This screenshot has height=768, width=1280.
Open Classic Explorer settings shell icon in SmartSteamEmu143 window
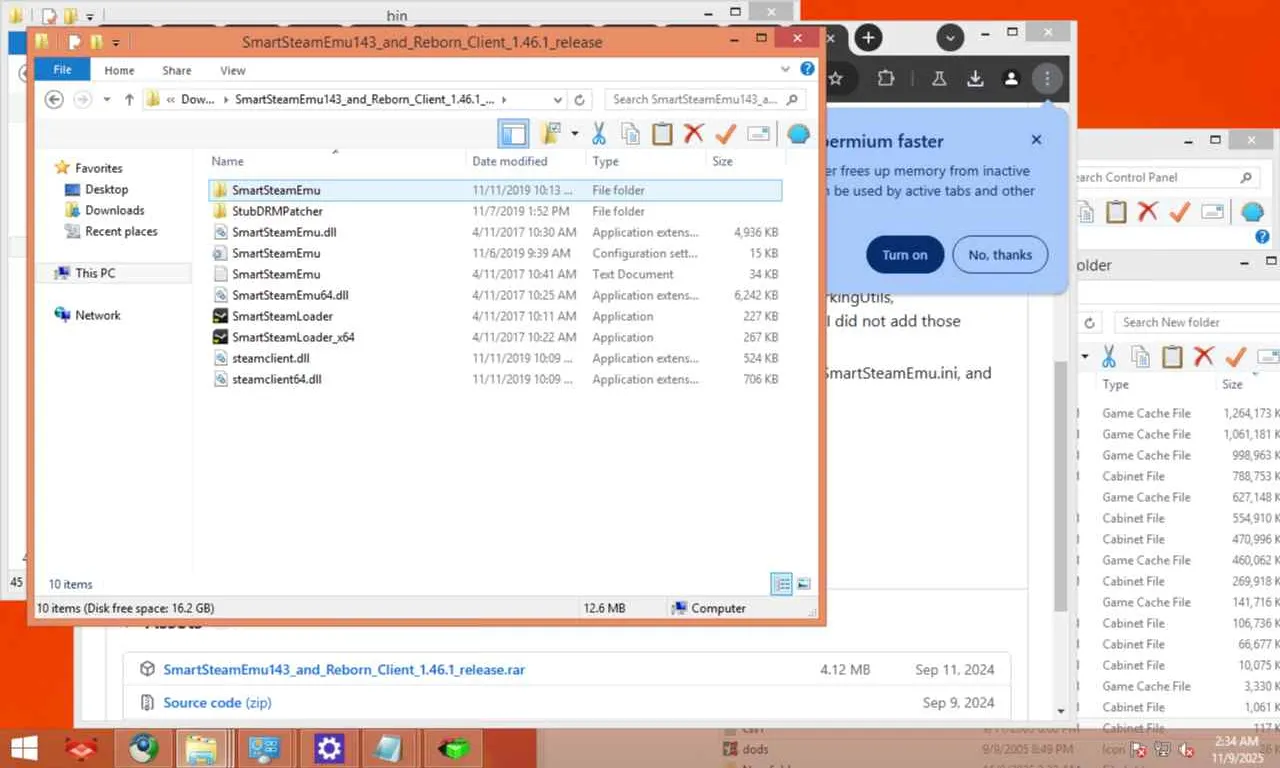798,134
